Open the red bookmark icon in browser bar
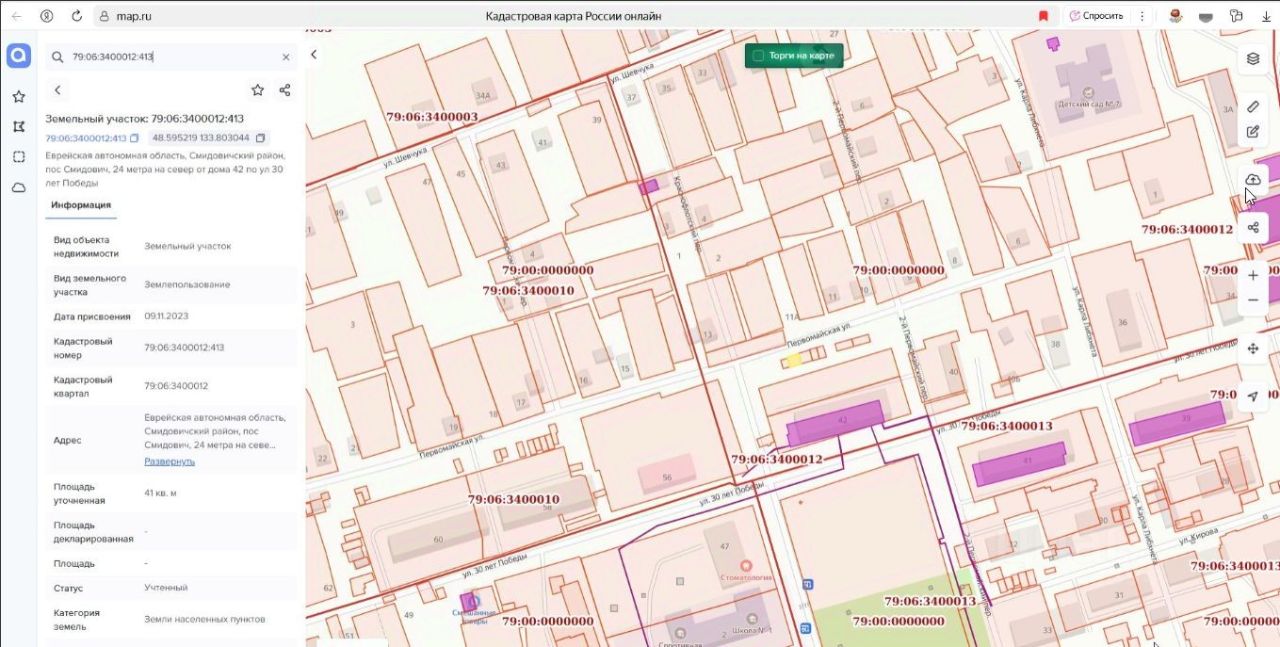1280x647 pixels. pos(1043,16)
